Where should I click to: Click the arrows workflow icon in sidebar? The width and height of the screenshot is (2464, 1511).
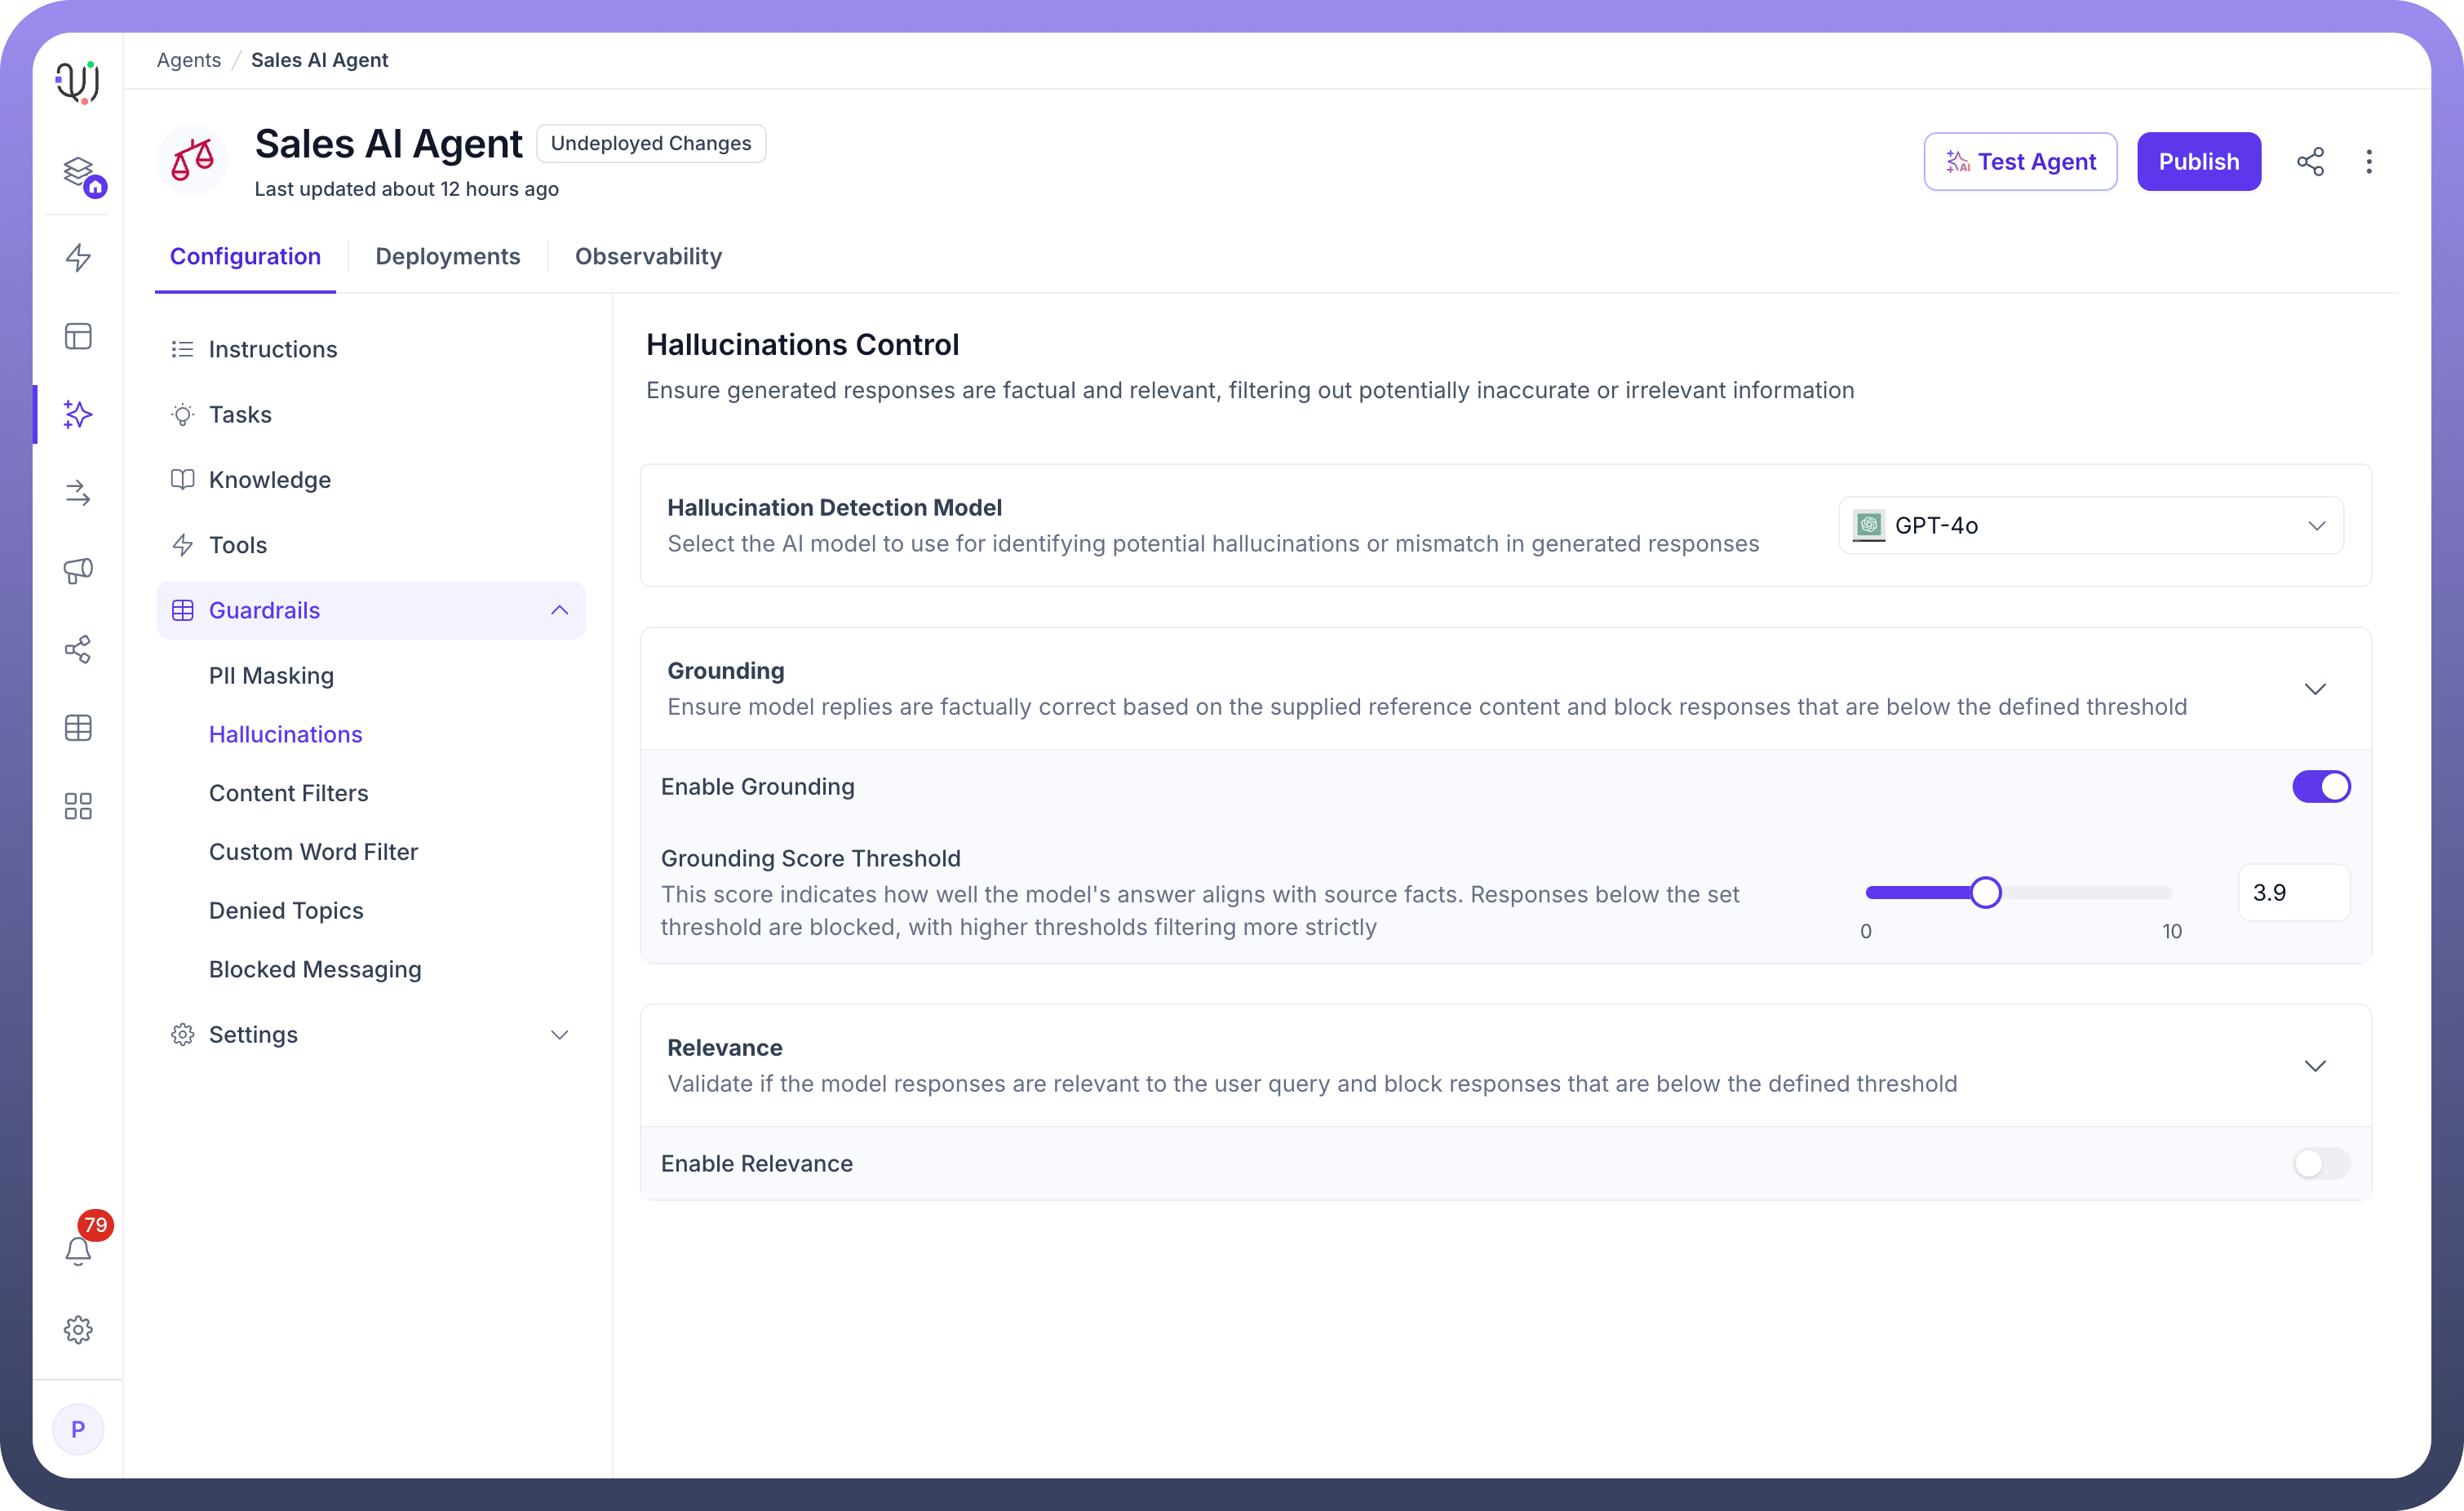(78, 493)
